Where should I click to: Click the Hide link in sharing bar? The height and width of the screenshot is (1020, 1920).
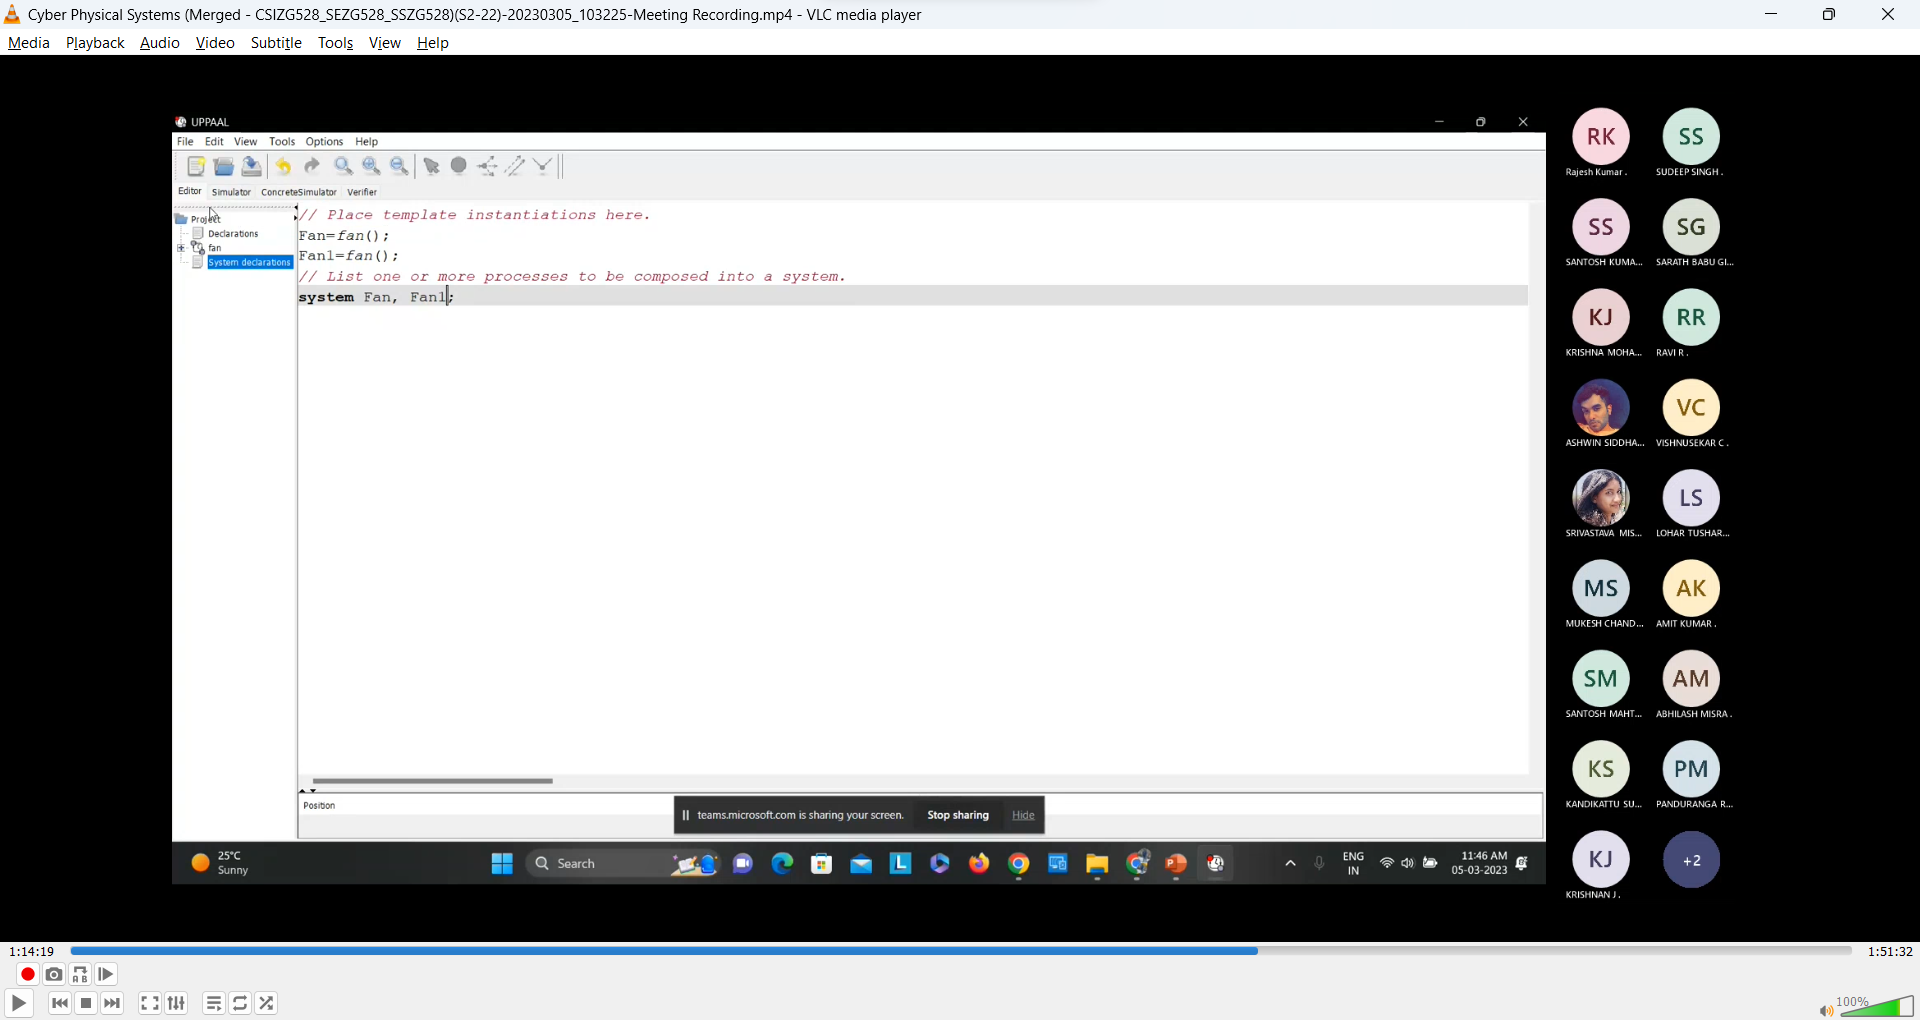(x=1023, y=815)
